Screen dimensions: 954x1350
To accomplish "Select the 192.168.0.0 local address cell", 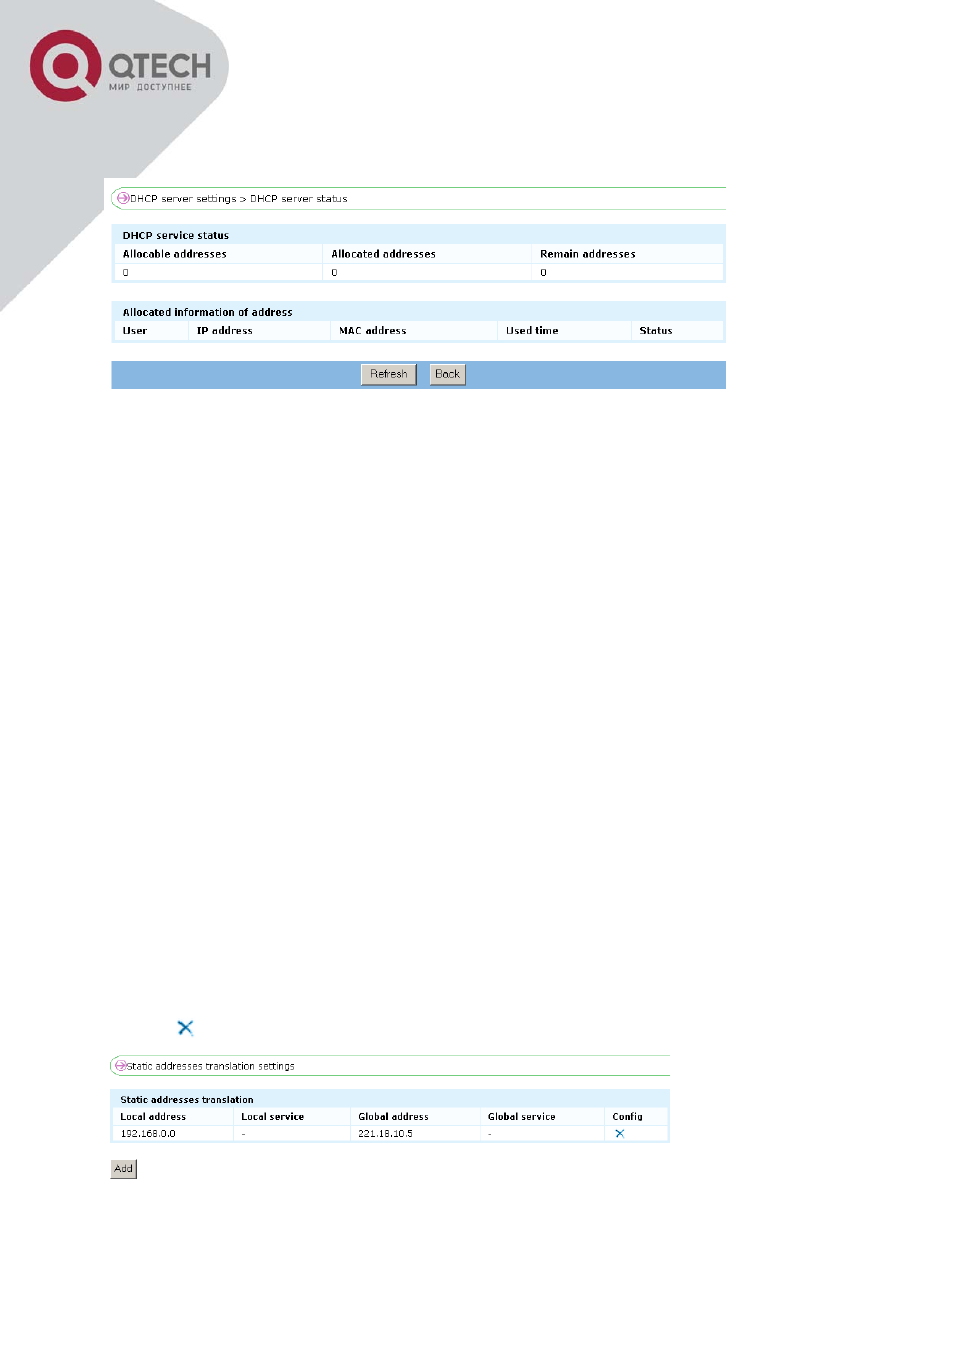I will tap(148, 1134).
